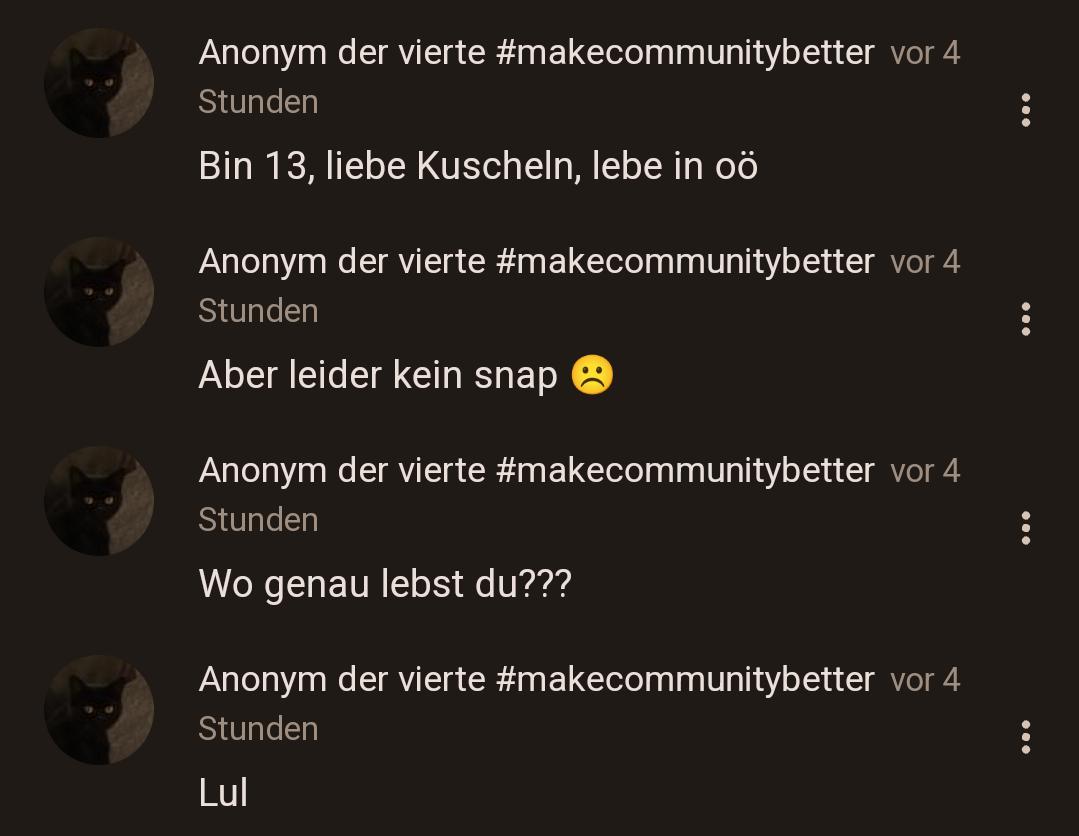
Task: Select "Stunden" timestamp above "Wo genau lebst du???"
Action: pos(258,520)
